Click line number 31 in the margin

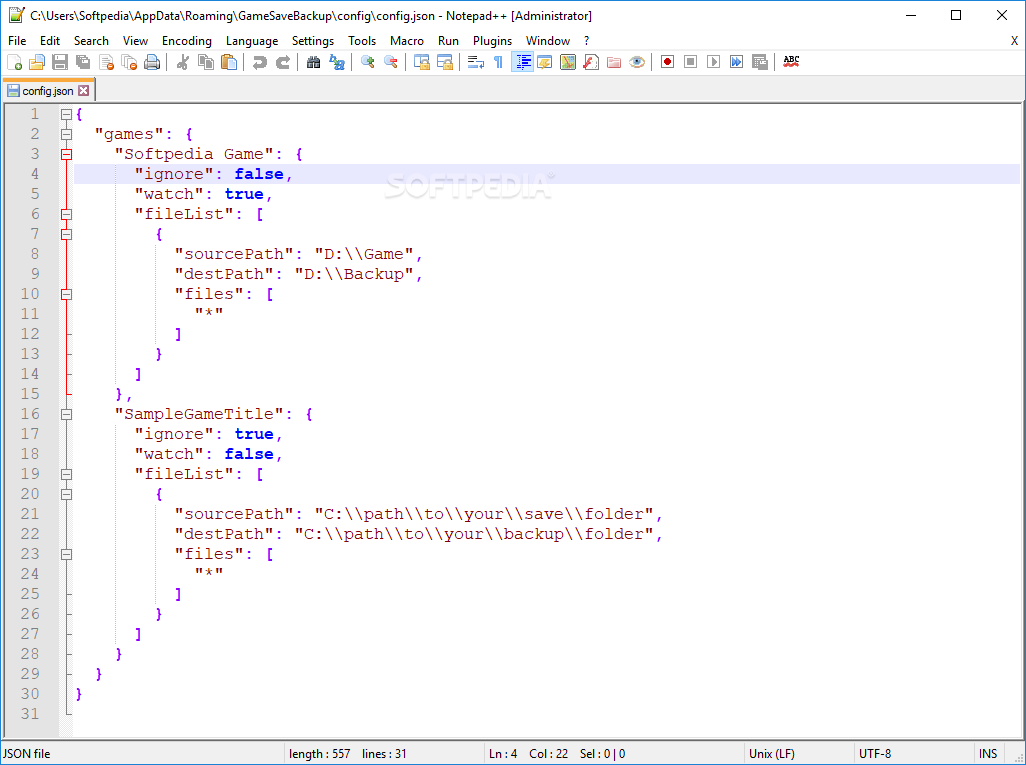click(30, 714)
